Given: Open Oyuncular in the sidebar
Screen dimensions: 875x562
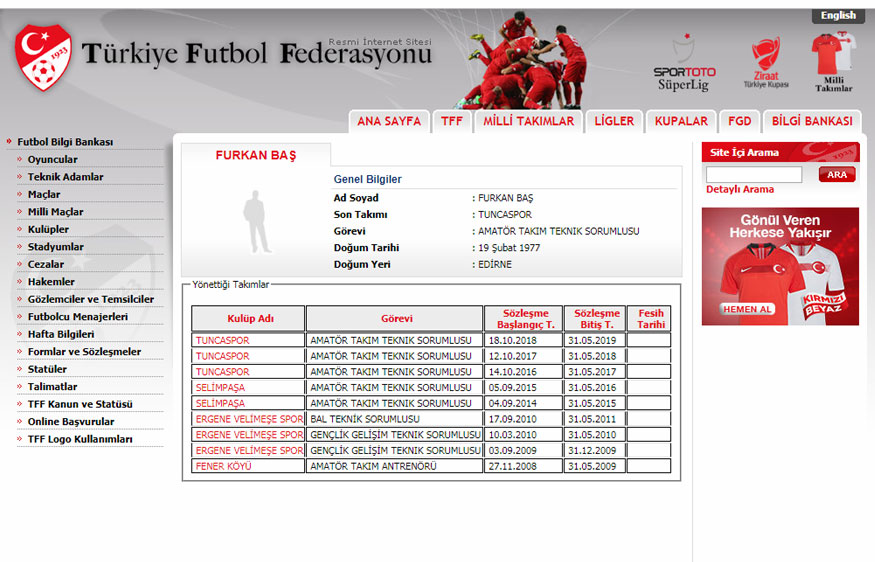Looking at the screenshot, I should (52, 160).
